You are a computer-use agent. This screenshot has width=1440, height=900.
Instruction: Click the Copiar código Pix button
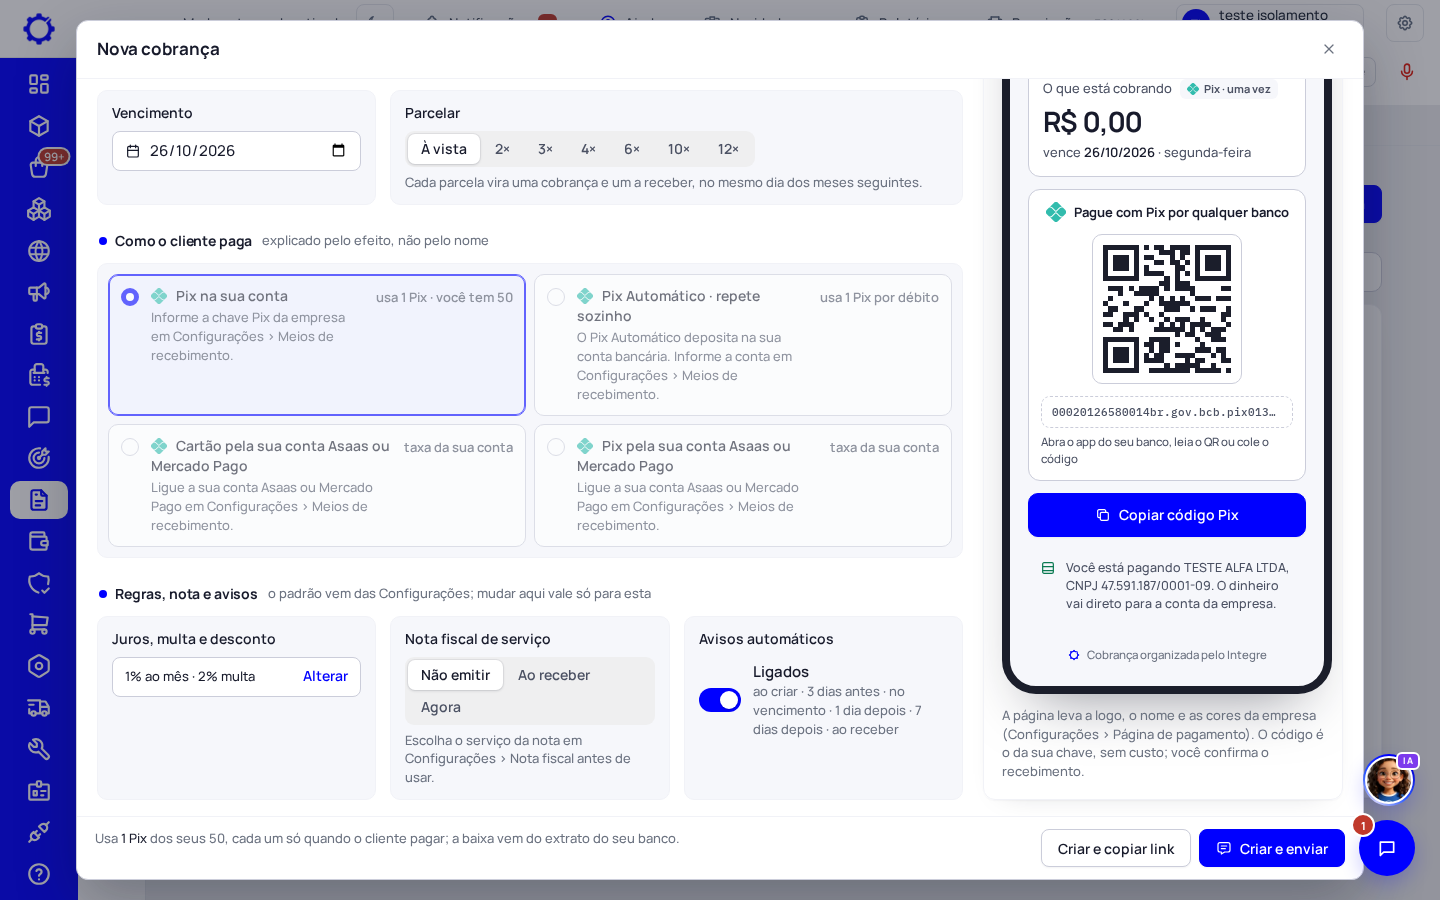[x=1167, y=515]
